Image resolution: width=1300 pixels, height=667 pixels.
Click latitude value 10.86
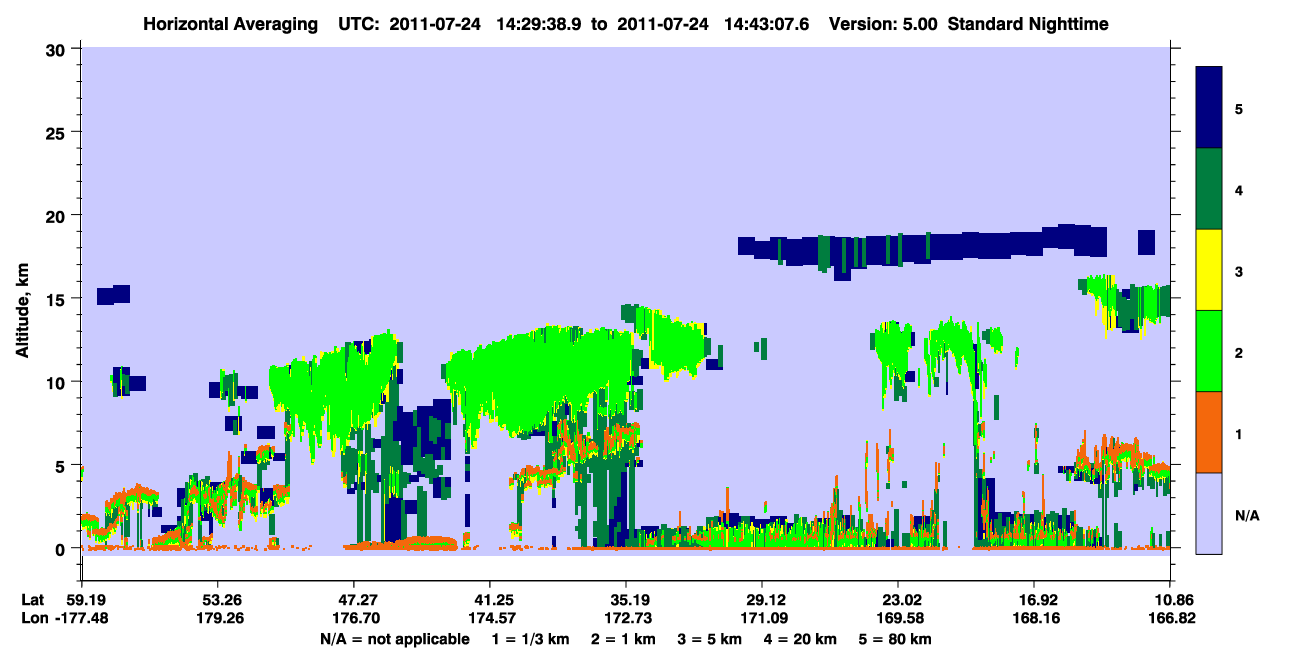point(1170,600)
